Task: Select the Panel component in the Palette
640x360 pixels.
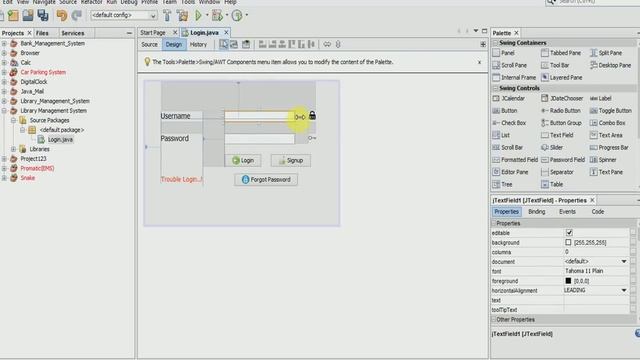Action: point(504,53)
